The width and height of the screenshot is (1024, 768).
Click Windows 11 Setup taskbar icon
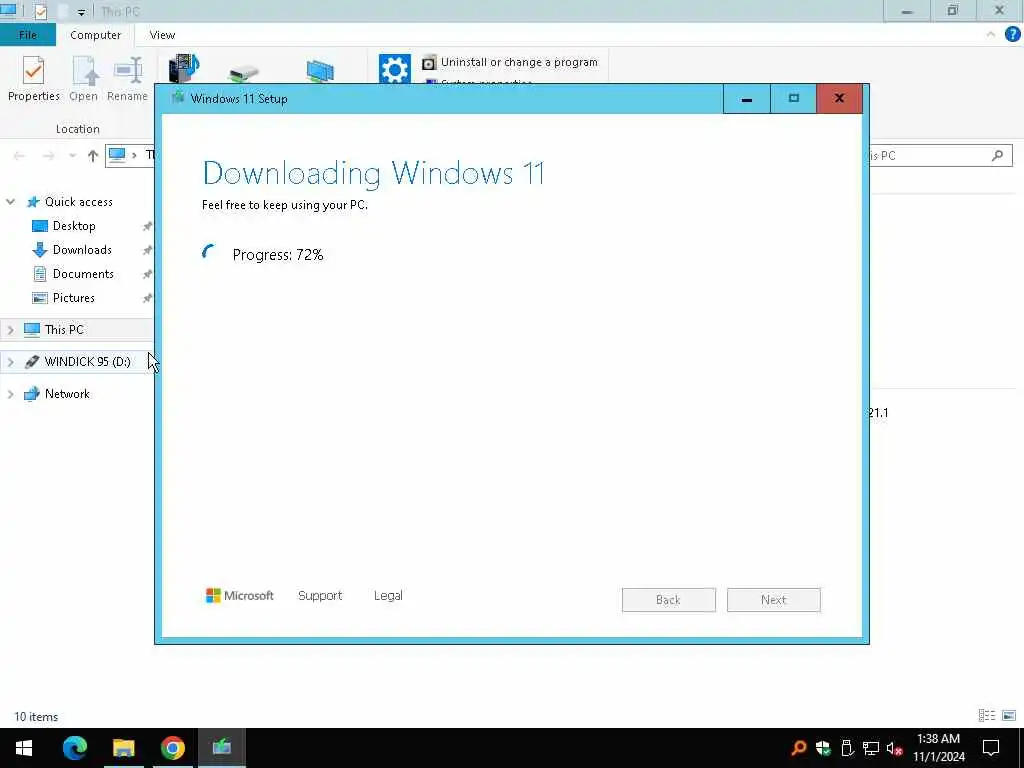(221, 748)
